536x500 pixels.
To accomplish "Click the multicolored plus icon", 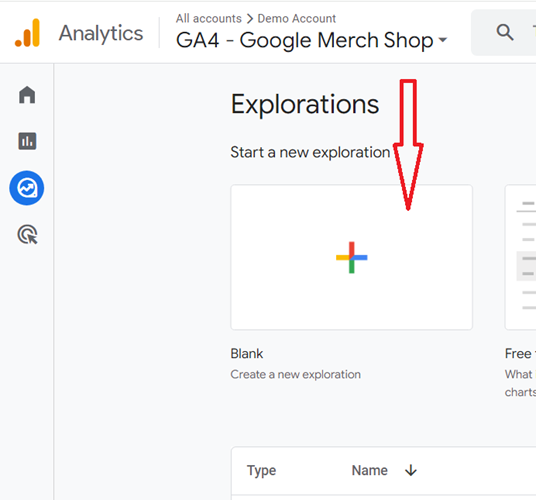I will coord(351,257).
